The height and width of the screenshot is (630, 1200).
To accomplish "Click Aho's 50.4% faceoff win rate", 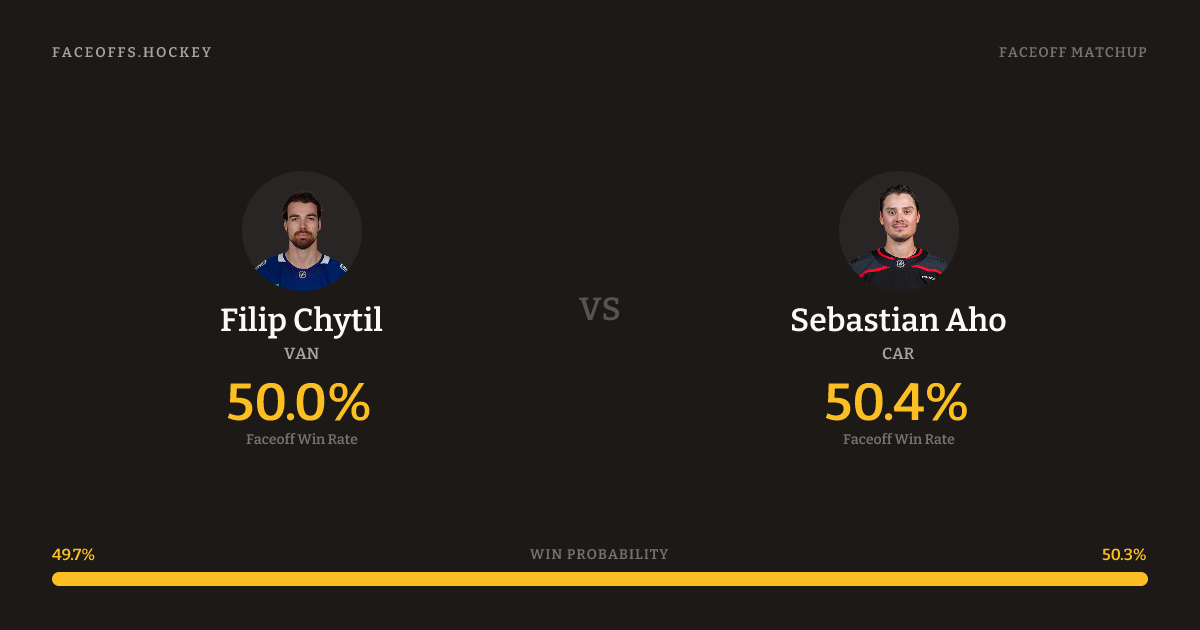I will coord(896,402).
